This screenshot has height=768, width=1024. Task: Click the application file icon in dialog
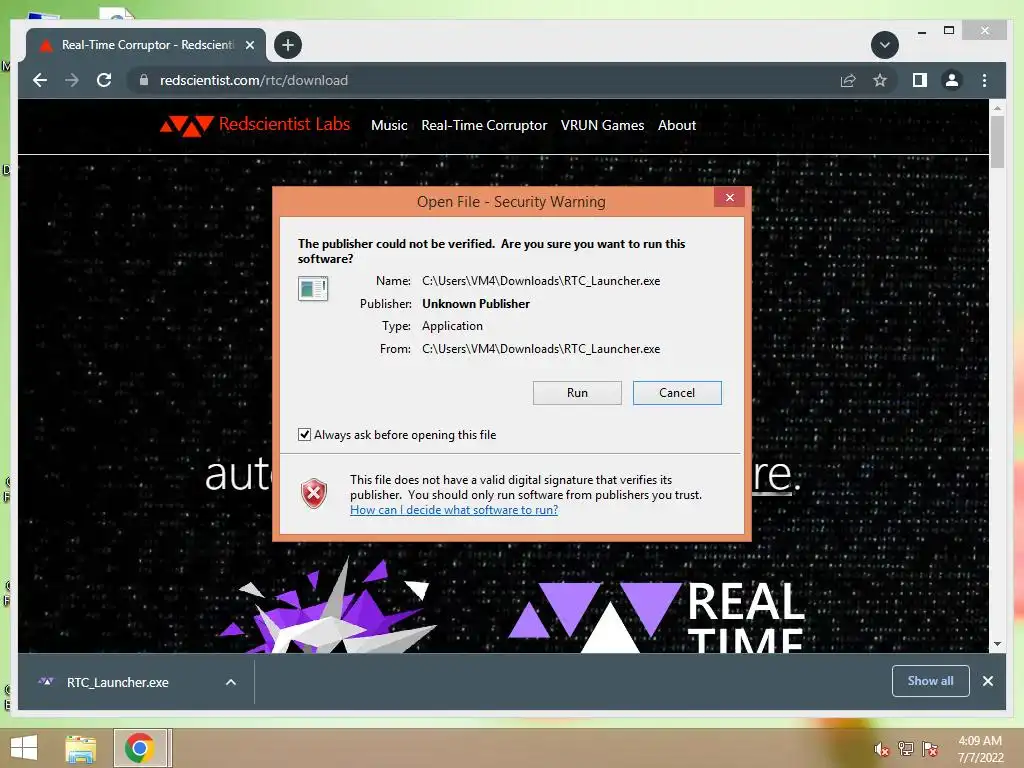[x=313, y=288]
